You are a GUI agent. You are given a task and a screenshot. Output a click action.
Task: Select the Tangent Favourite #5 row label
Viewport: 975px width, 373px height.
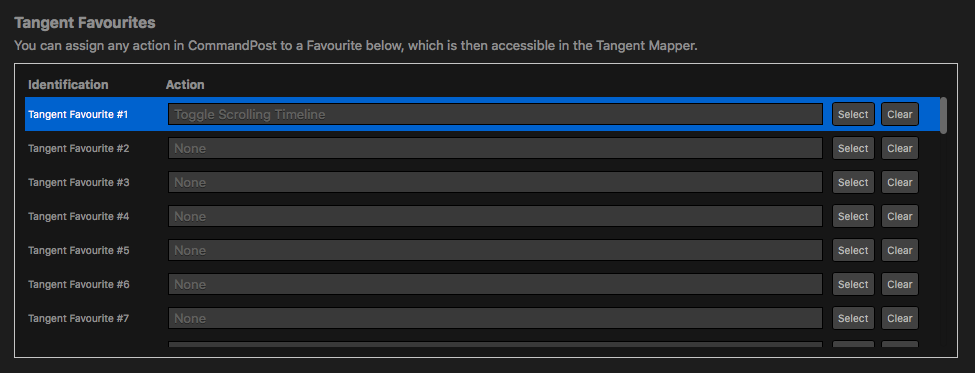coord(78,251)
